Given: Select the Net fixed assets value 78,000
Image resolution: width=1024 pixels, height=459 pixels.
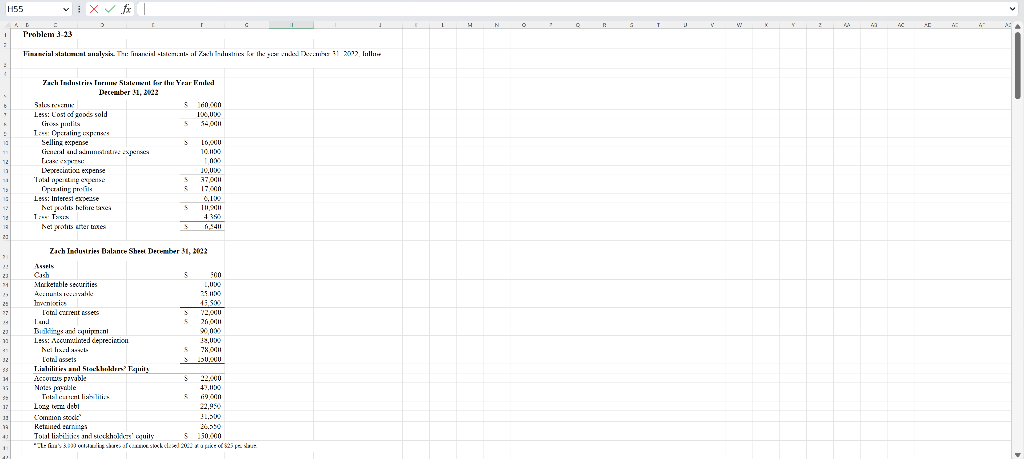Looking at the screenshot, I should pyautogui.click(x=212, y=350).
